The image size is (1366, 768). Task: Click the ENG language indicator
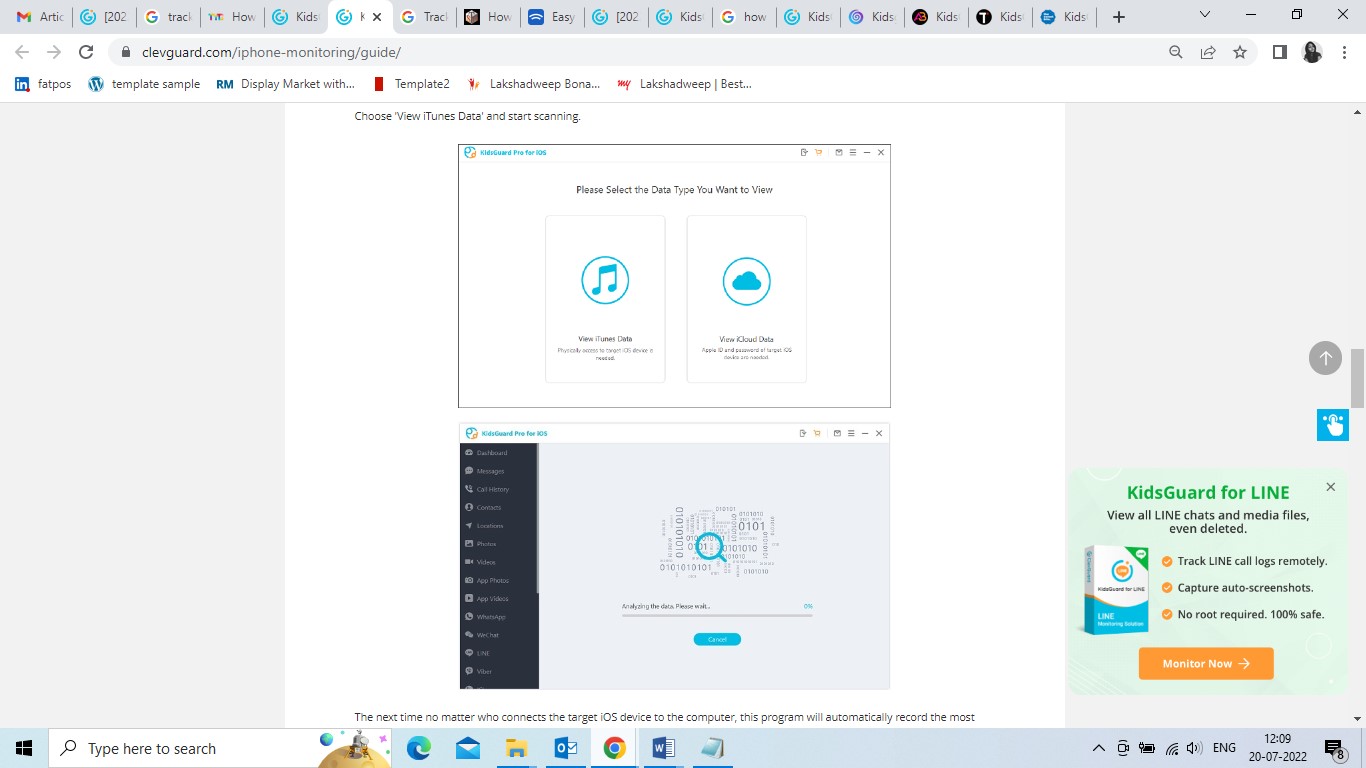pyautogui.click(x=1224, y=748)
